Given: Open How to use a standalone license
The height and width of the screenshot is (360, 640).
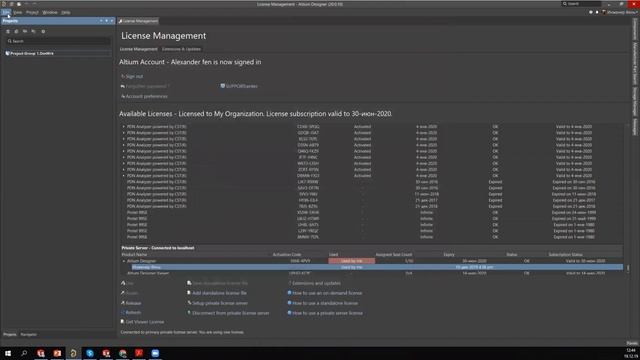Looking at the screenshot, I should click(323, 303).
